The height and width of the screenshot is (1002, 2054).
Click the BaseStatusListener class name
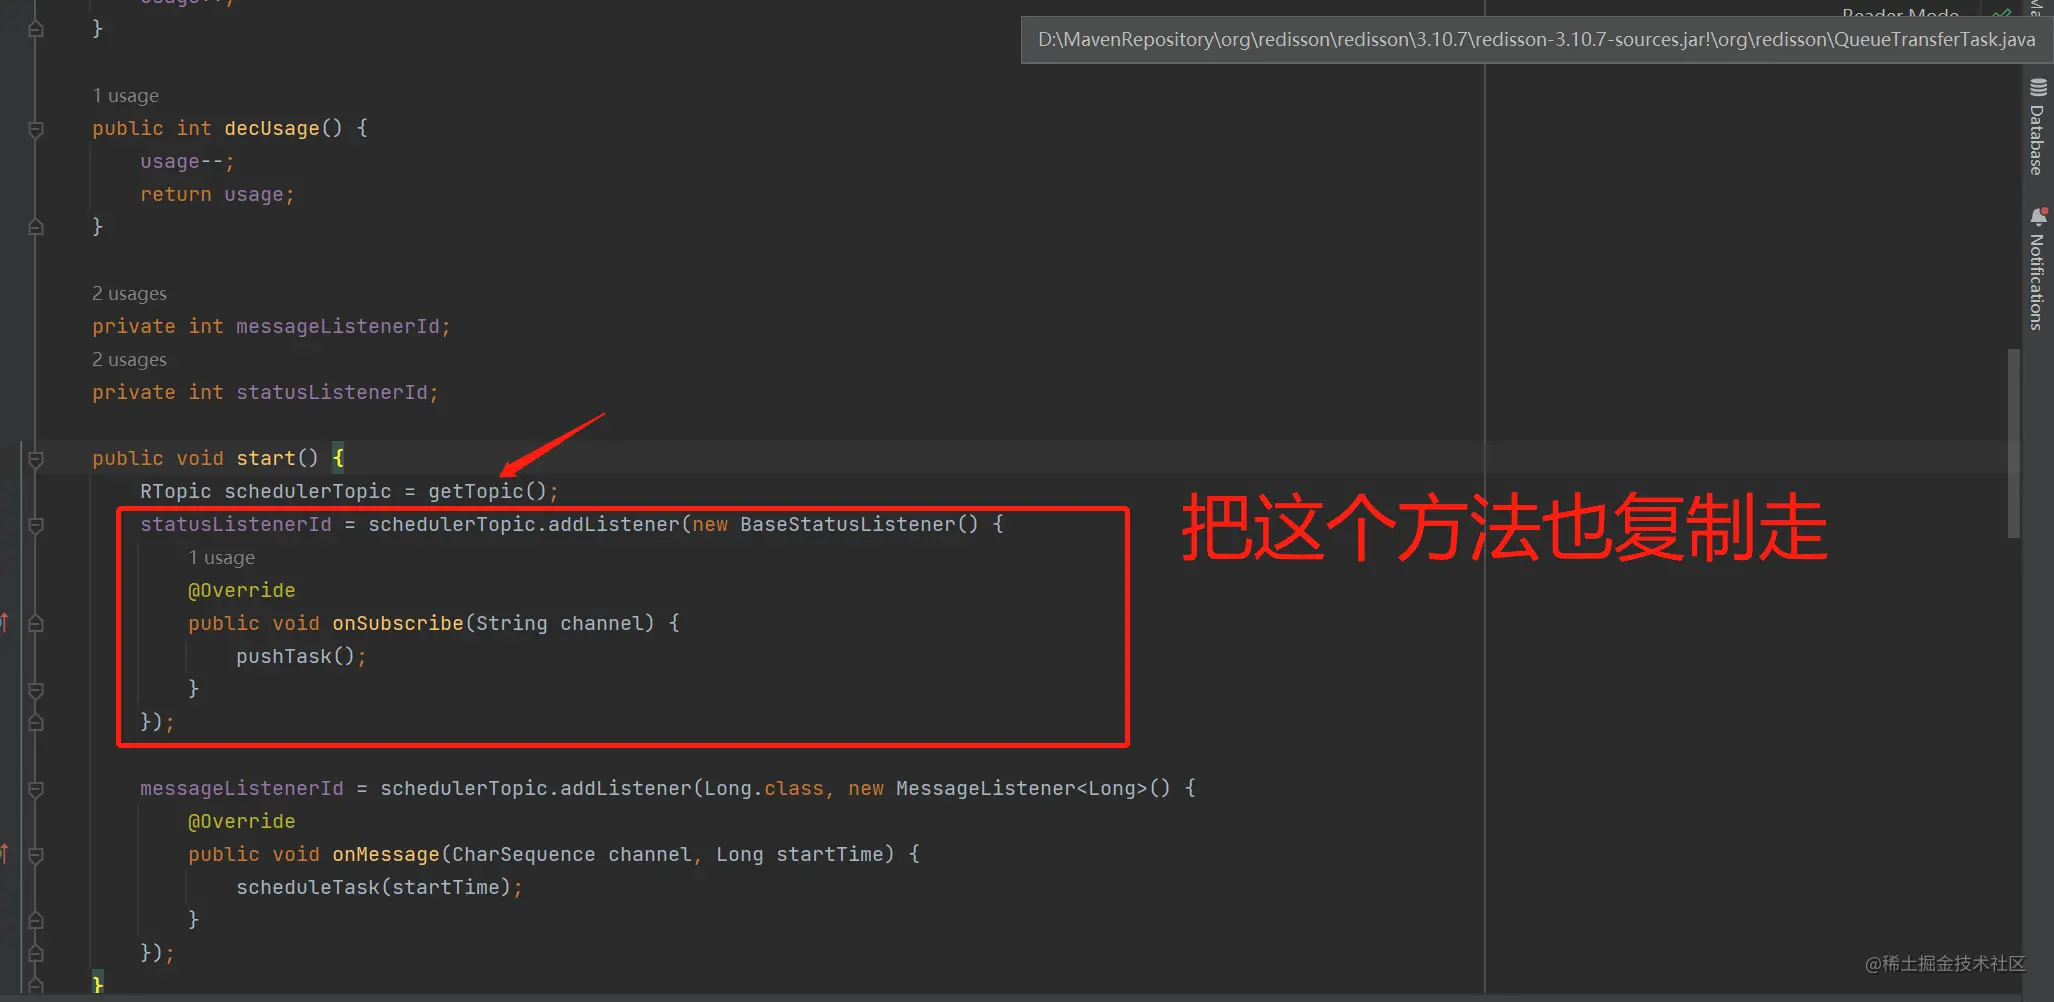(848, 524)
